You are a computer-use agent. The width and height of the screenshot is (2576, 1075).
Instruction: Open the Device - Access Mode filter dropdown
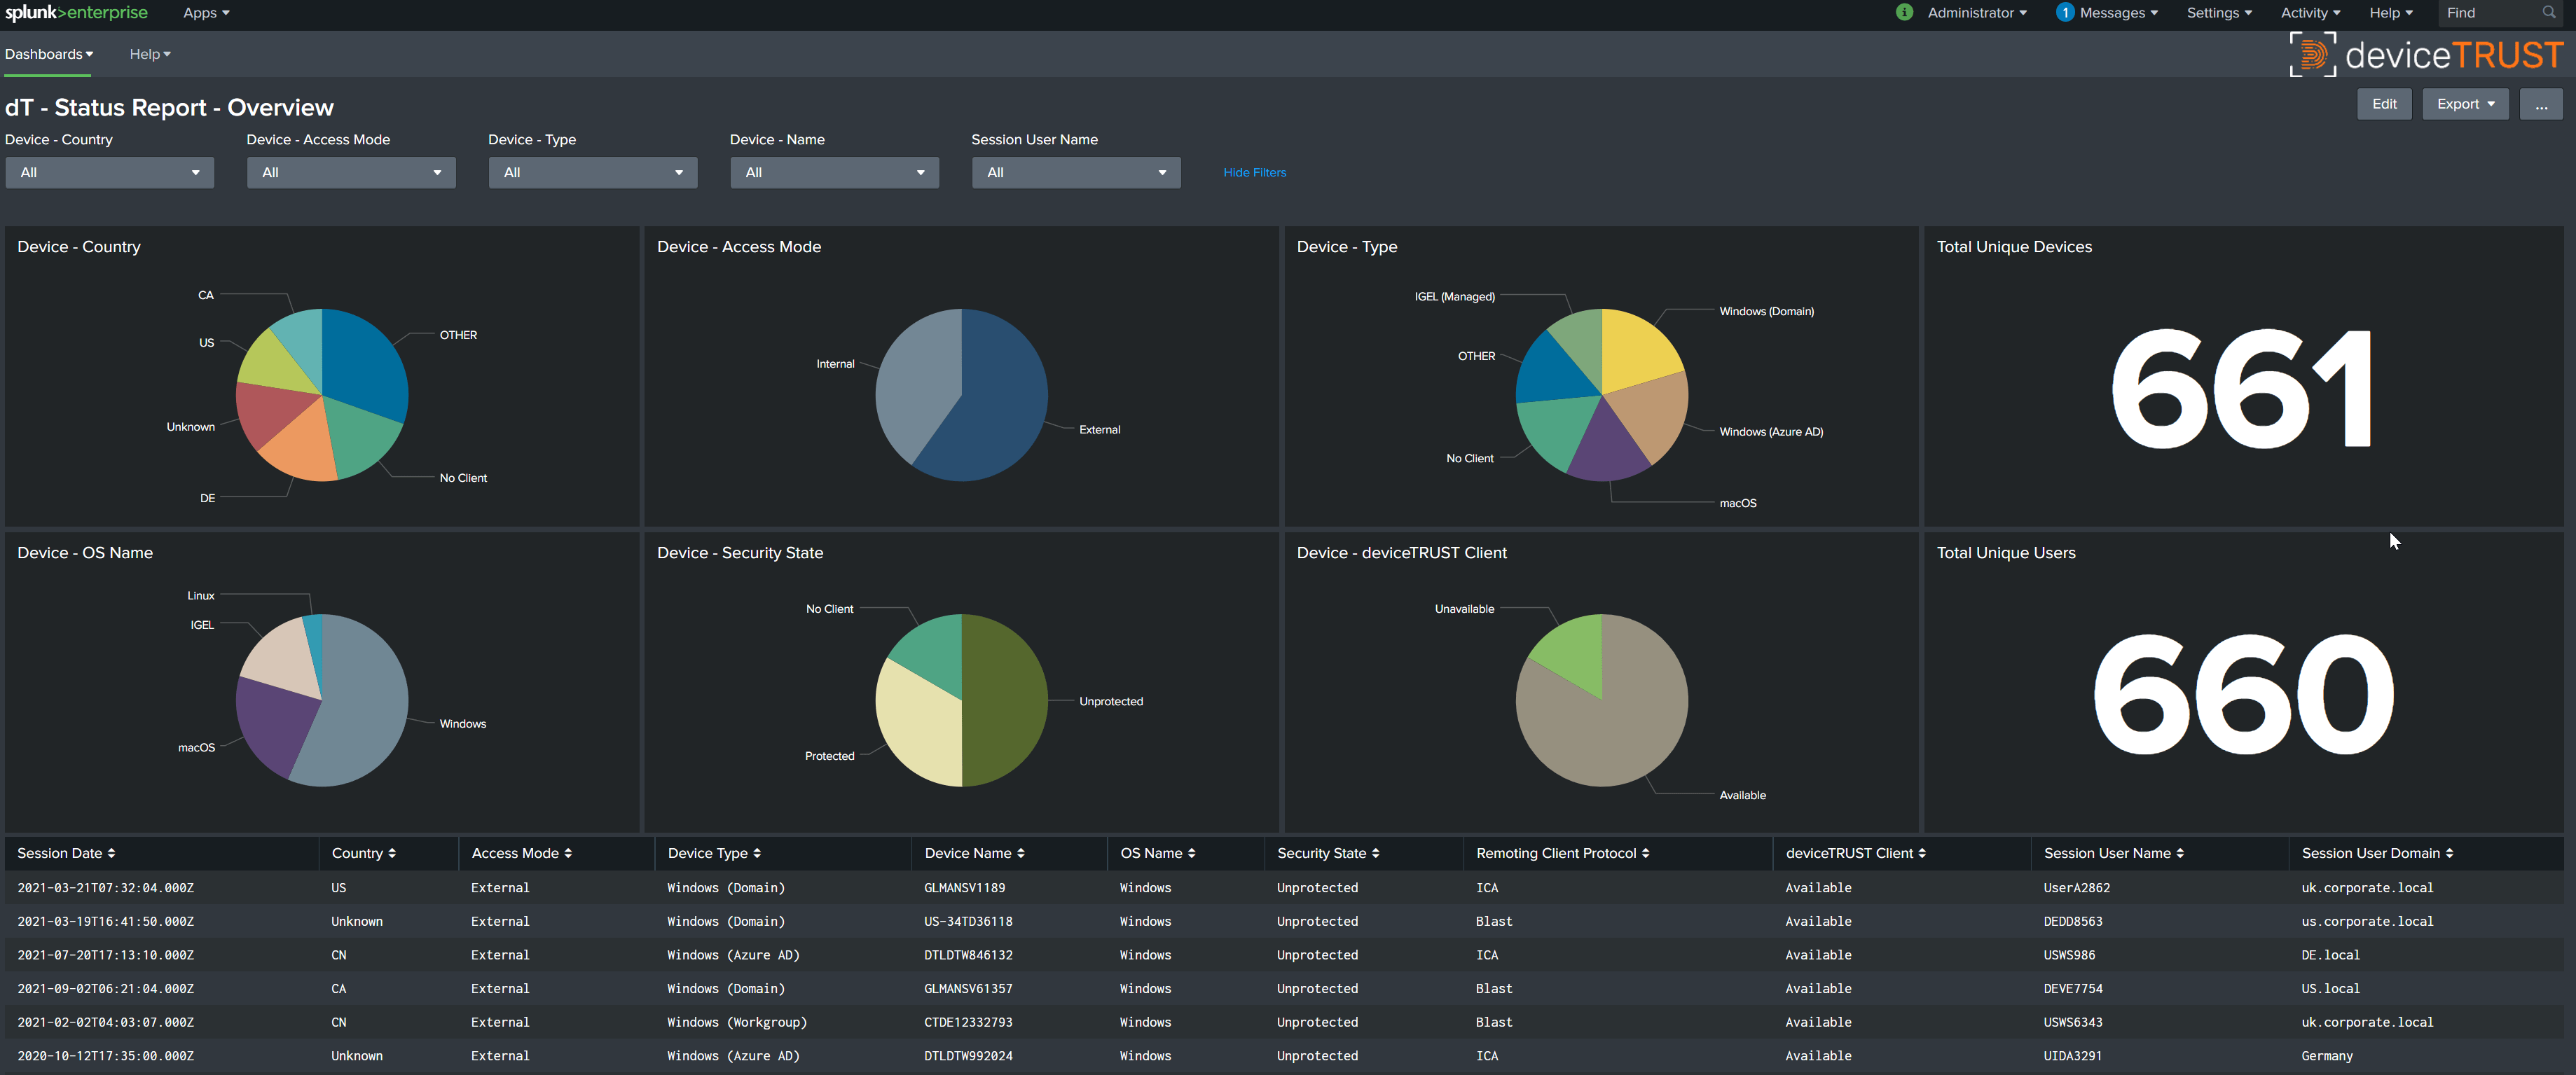click(350, 172)
